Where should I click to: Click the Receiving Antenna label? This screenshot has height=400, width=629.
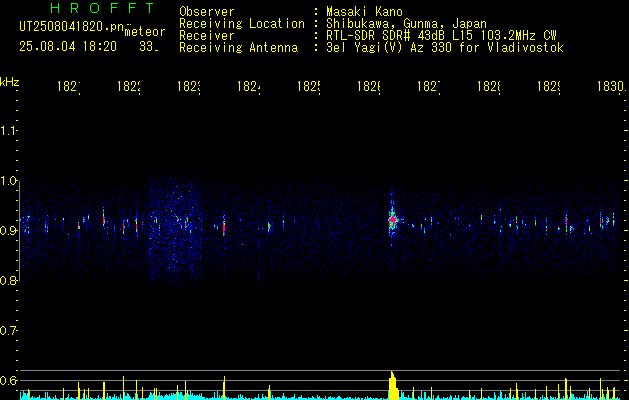point(239,48)
